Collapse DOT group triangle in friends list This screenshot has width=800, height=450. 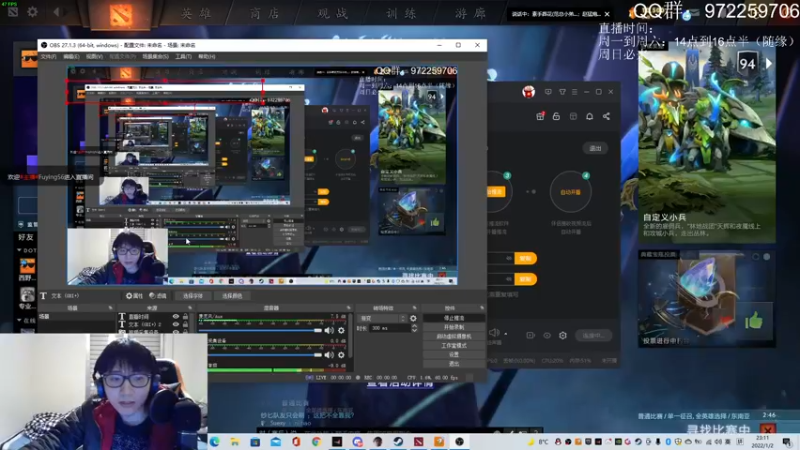click(19, 251)
